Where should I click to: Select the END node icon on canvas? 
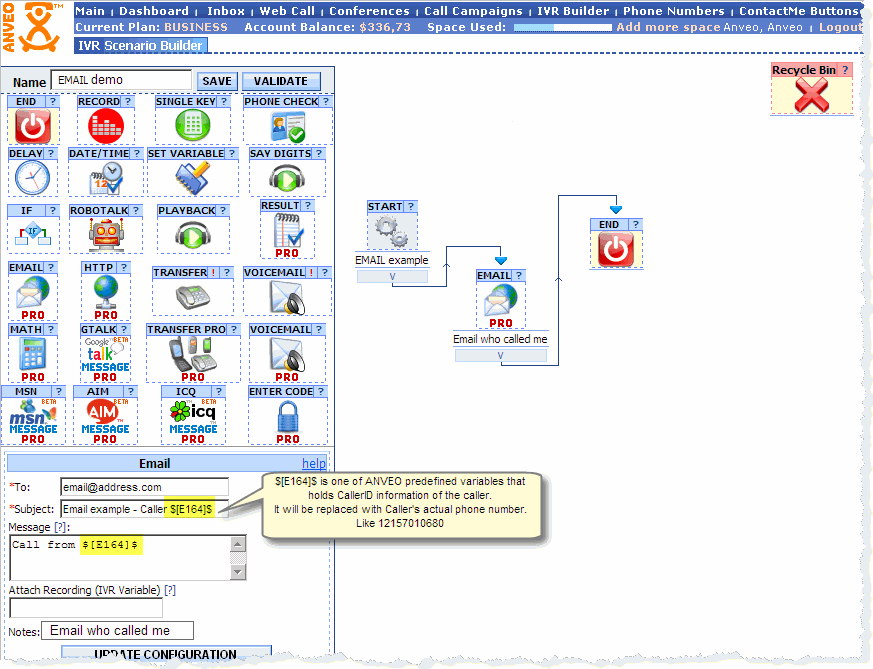[x=616, y=249]
